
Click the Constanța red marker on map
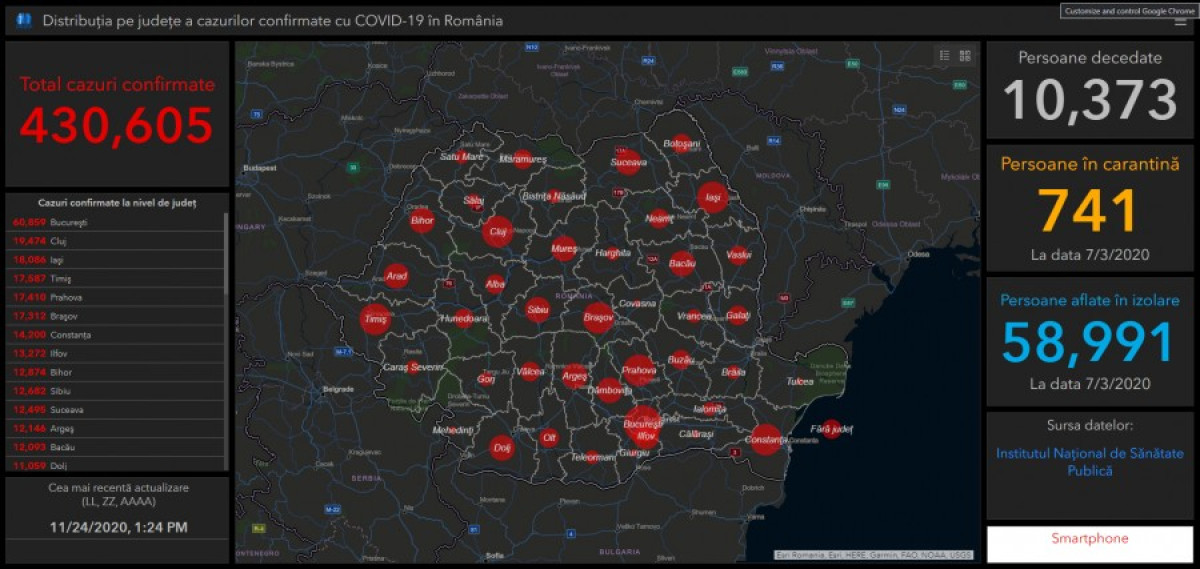(765, 439)
